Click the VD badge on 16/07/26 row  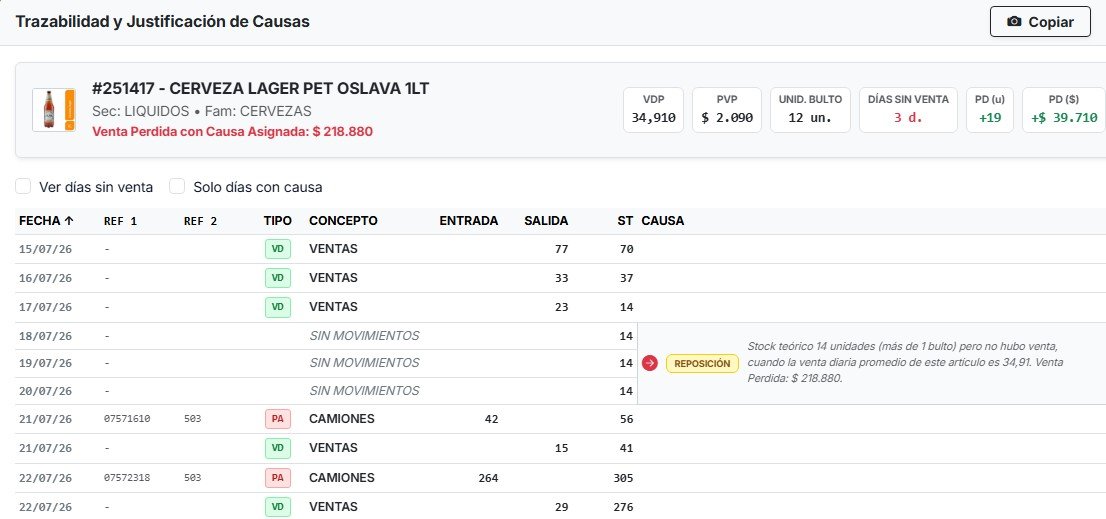point(277,278)
